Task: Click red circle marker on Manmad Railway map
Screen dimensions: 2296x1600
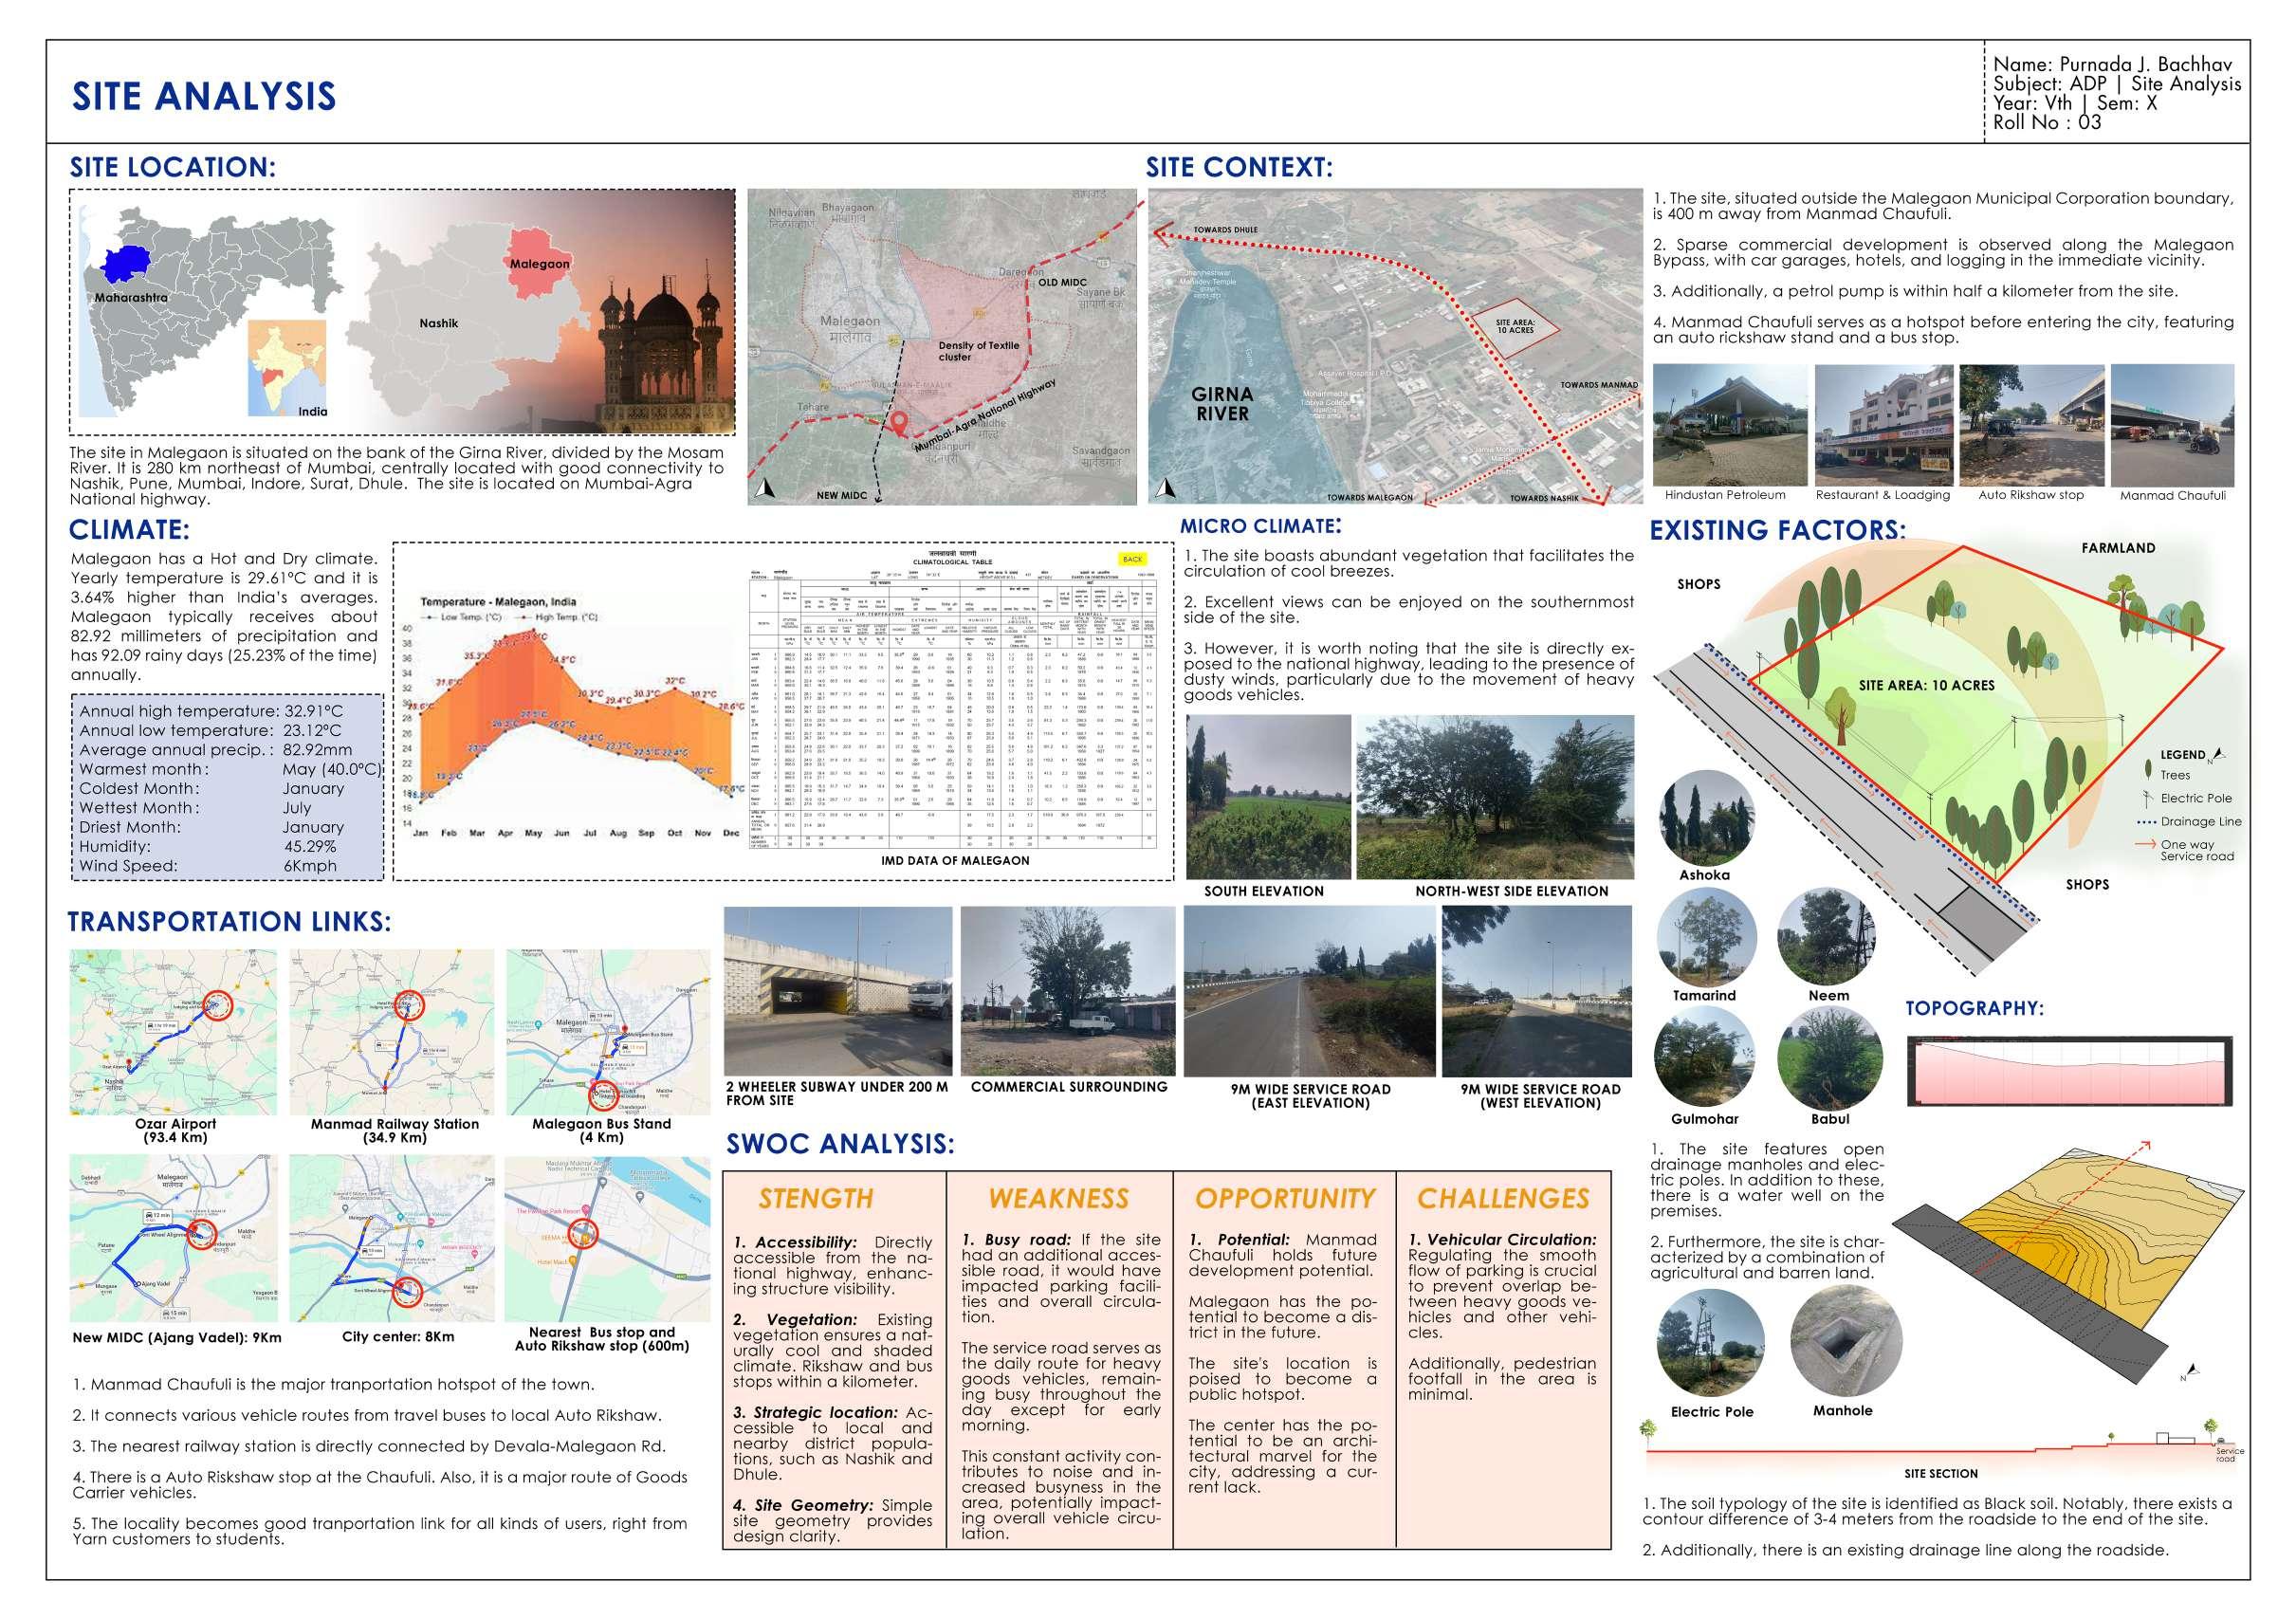Action: [408, 1005]
